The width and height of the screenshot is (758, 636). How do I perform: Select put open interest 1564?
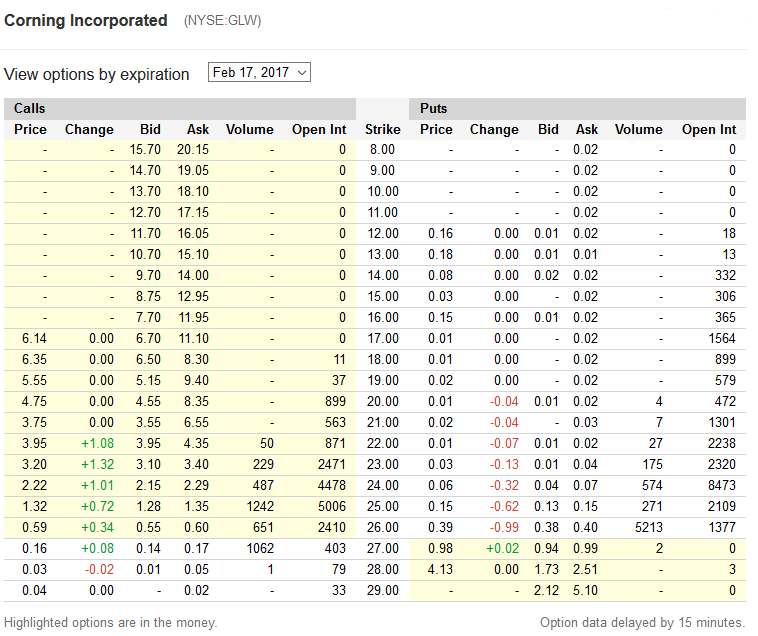722,339
